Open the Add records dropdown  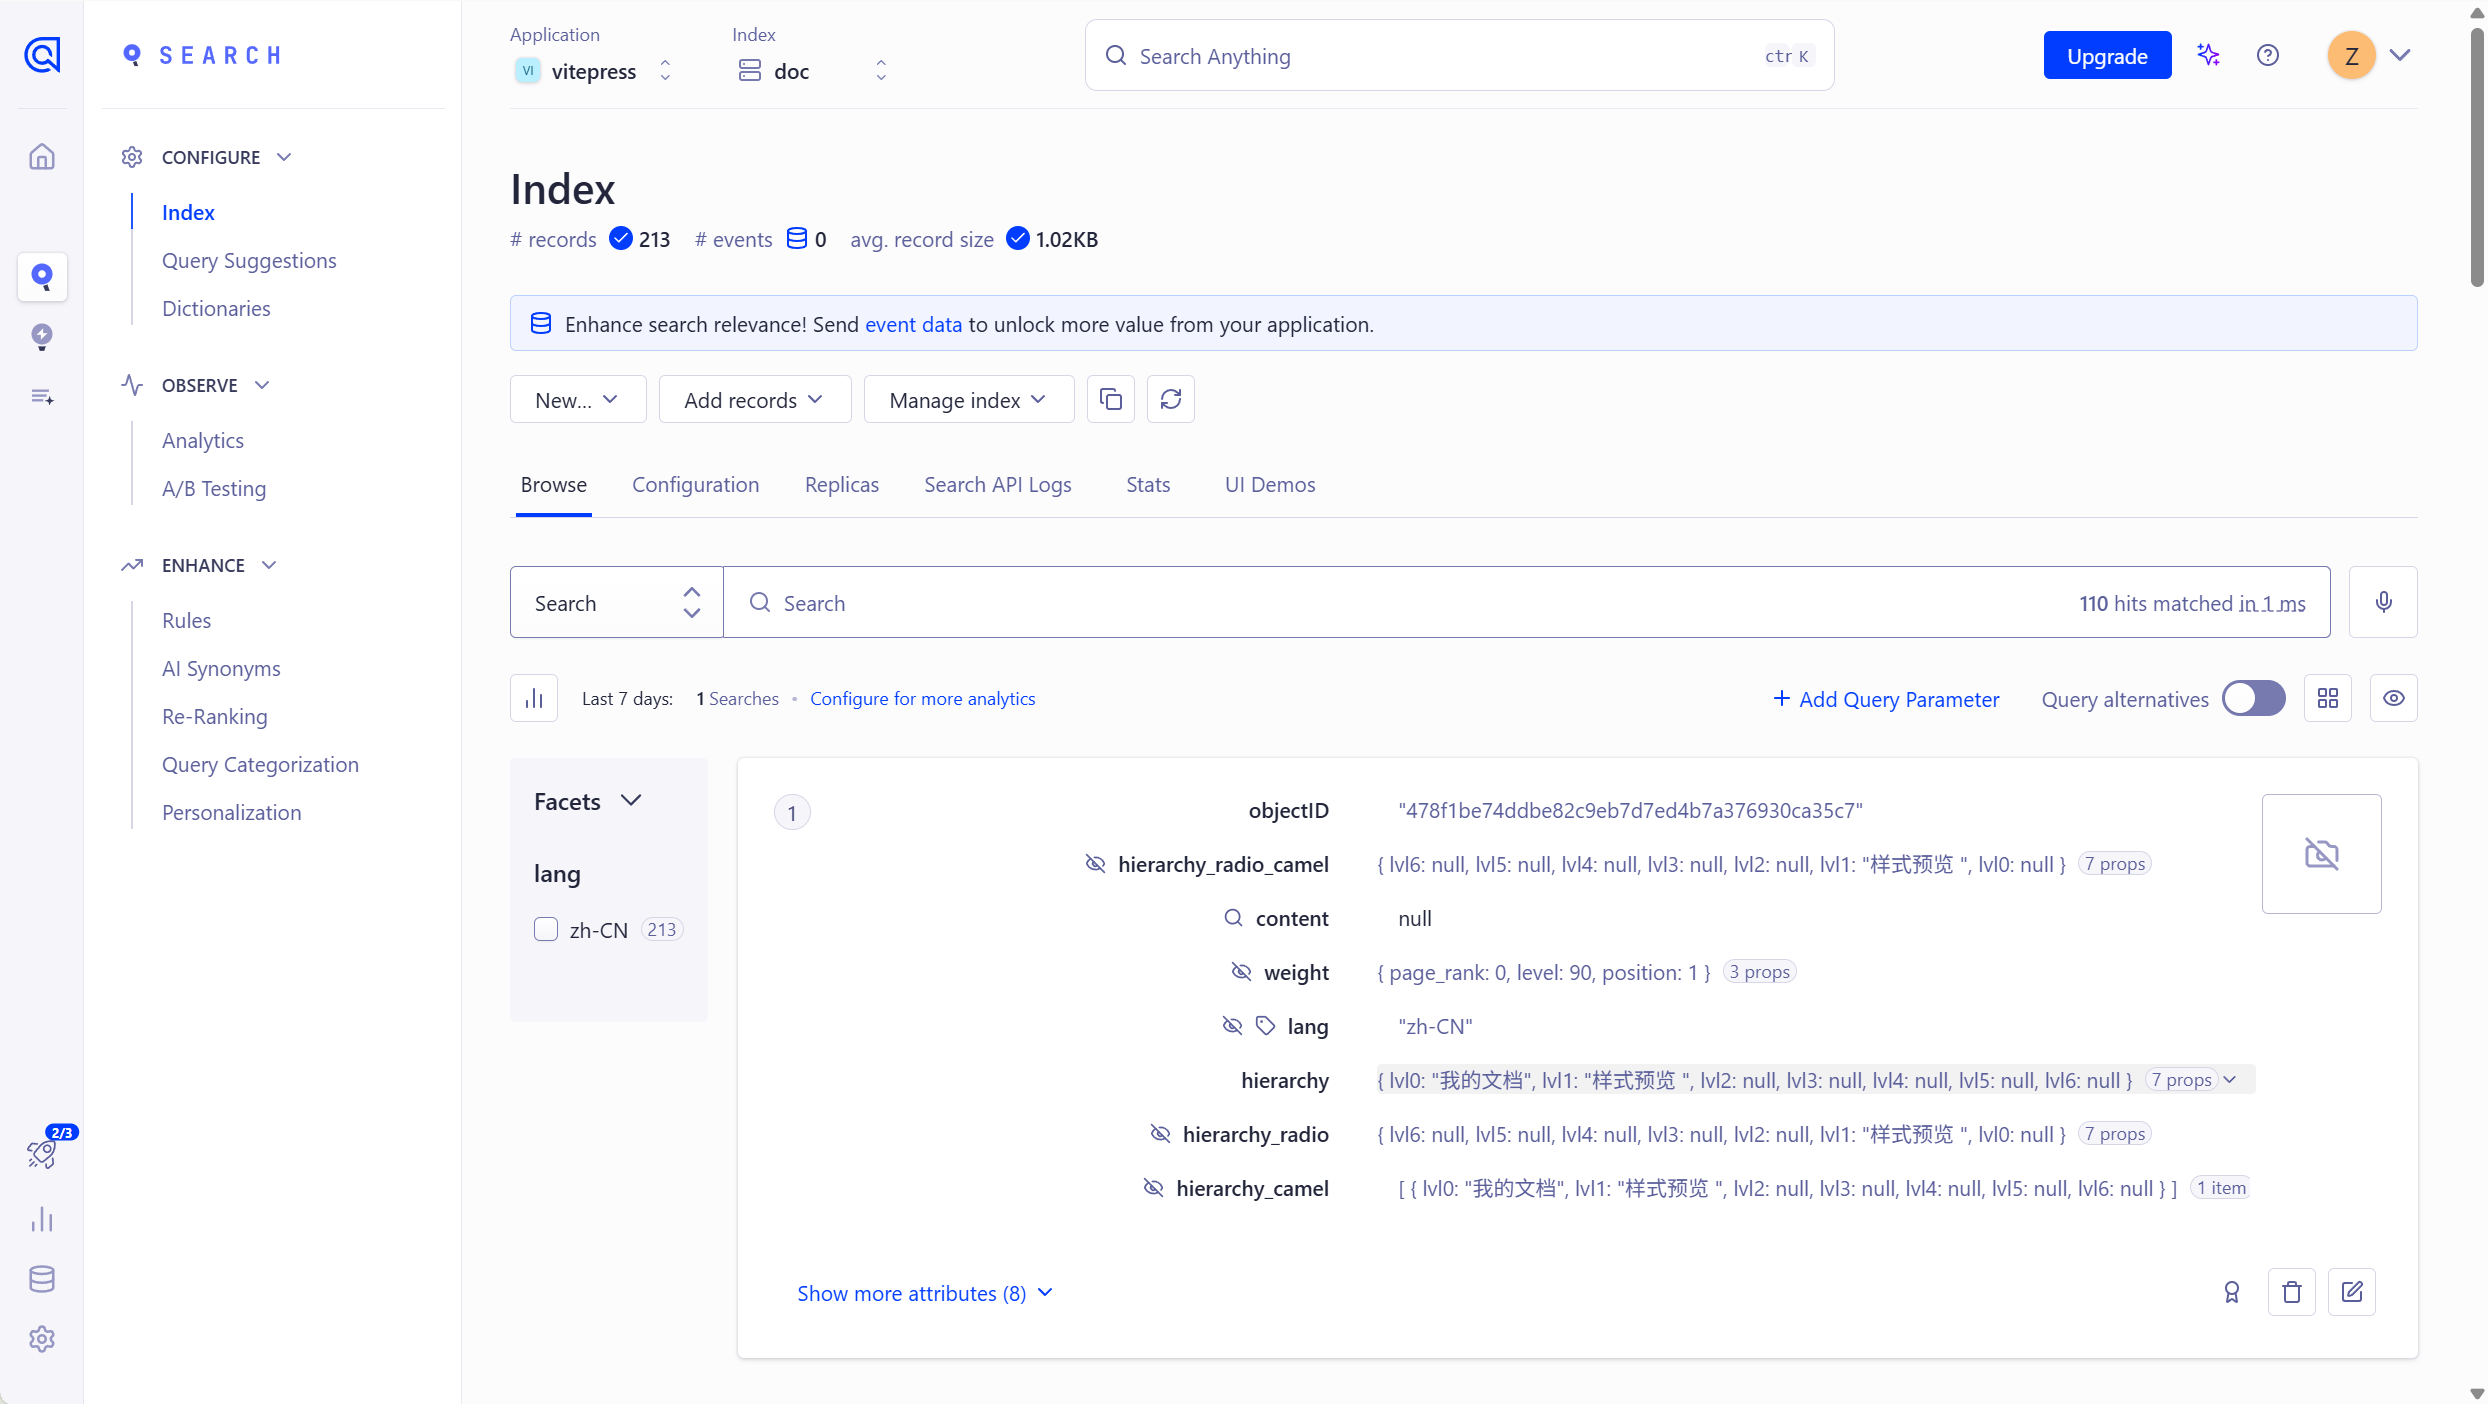pos(754,400)
